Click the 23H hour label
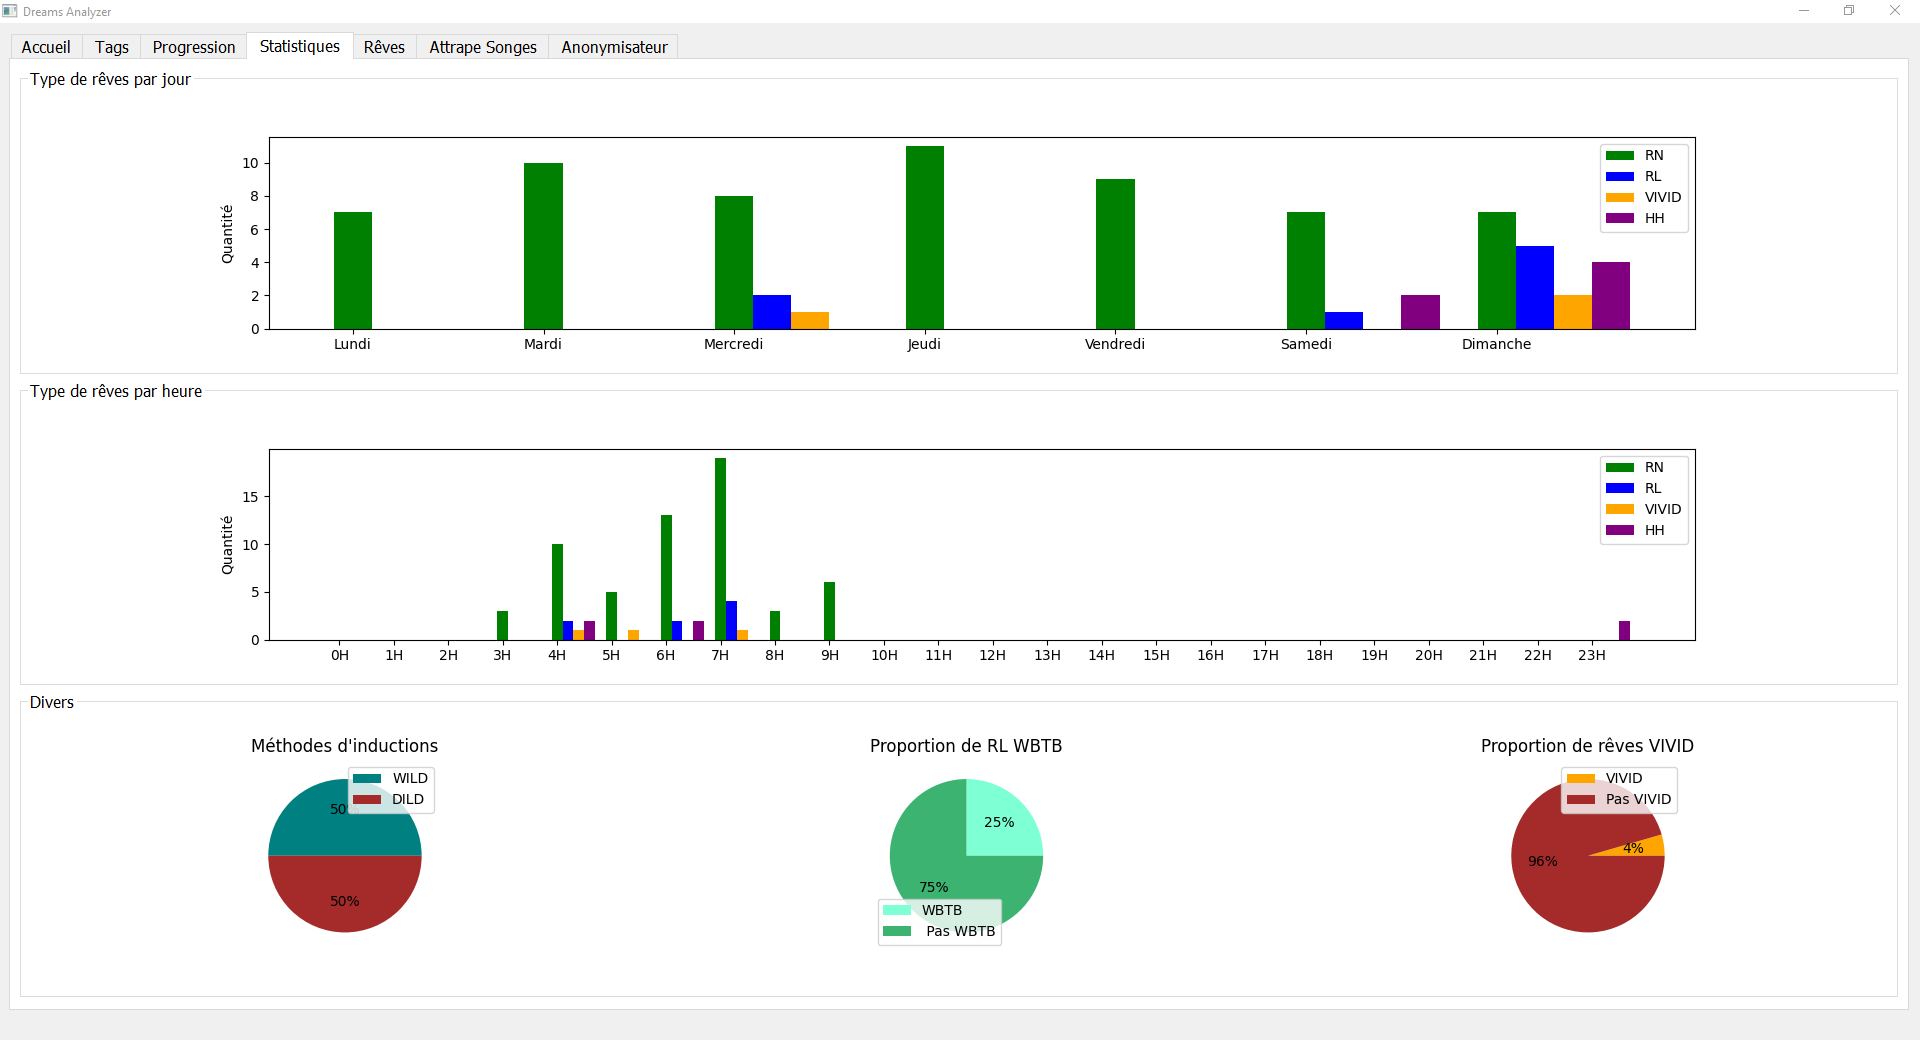The image size is (1920, 1040). click(1592, 655)
